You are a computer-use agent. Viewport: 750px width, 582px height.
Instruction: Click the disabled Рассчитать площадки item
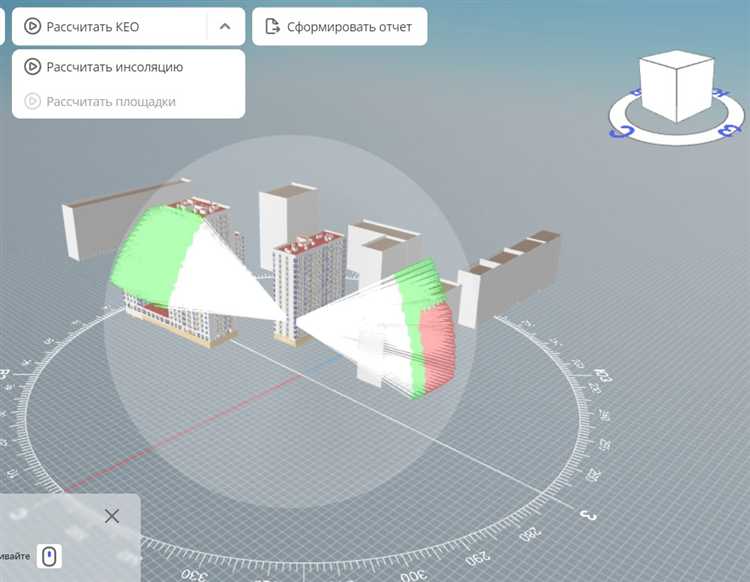[x=111, y=101]
